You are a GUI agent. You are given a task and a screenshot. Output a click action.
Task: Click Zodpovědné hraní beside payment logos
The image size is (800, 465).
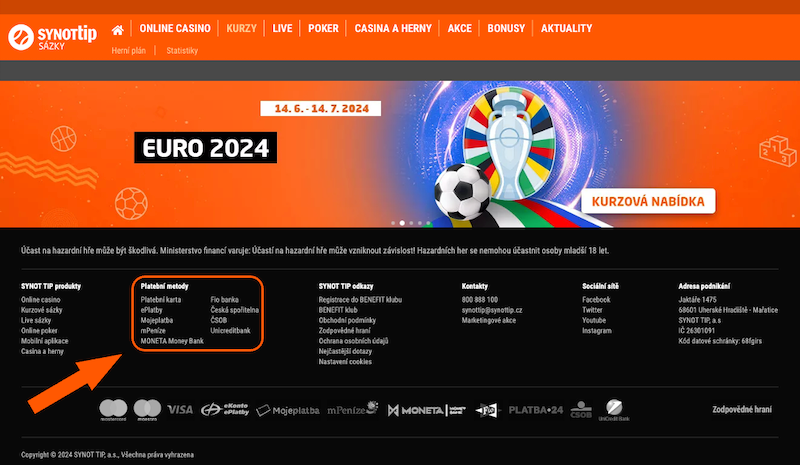(x=742, y=409)
